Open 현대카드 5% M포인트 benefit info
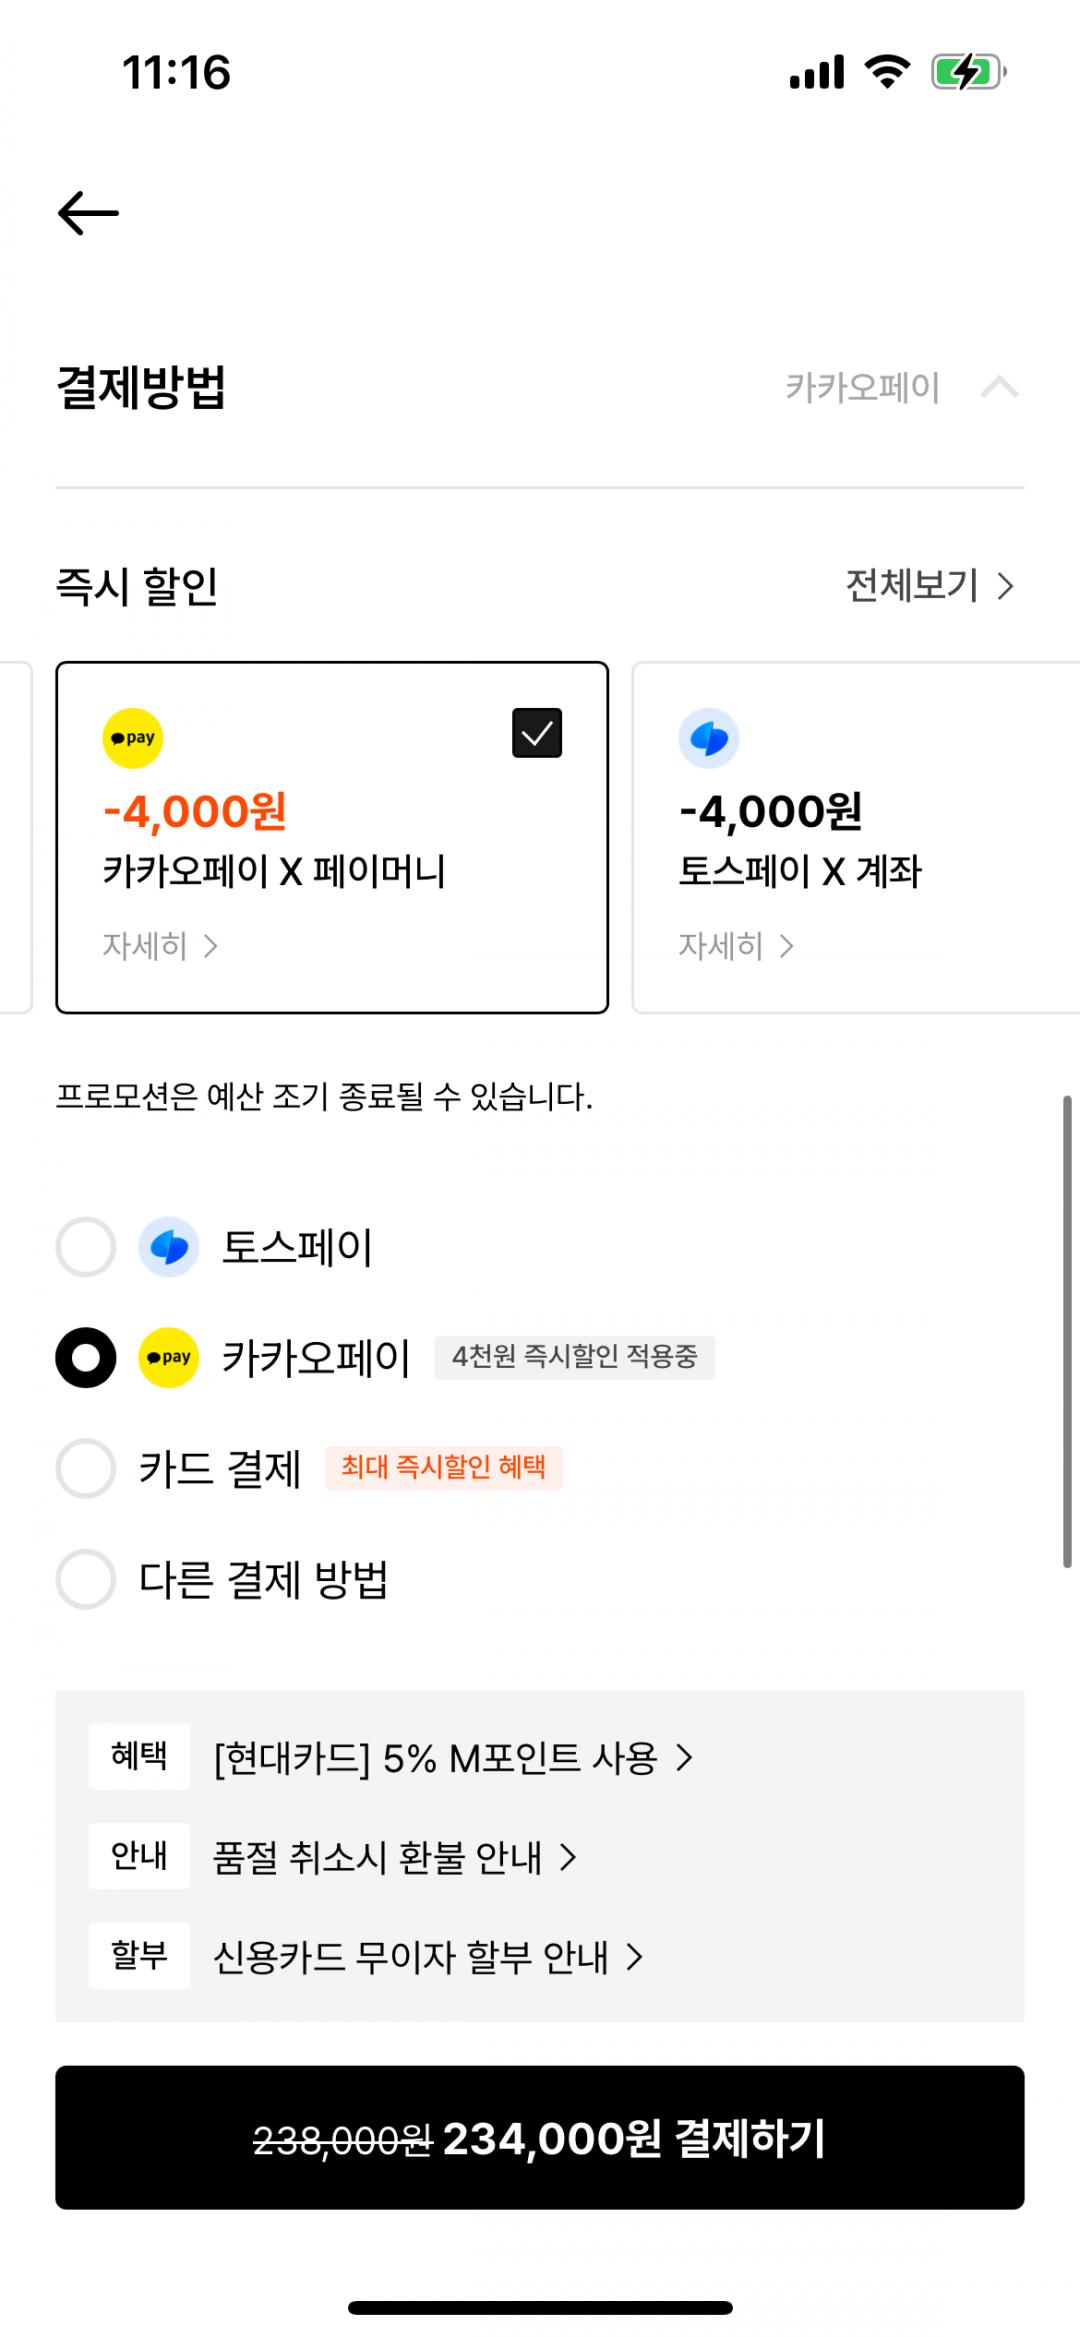Screen dimensions: 1080x2337 tap(453, 1757)
